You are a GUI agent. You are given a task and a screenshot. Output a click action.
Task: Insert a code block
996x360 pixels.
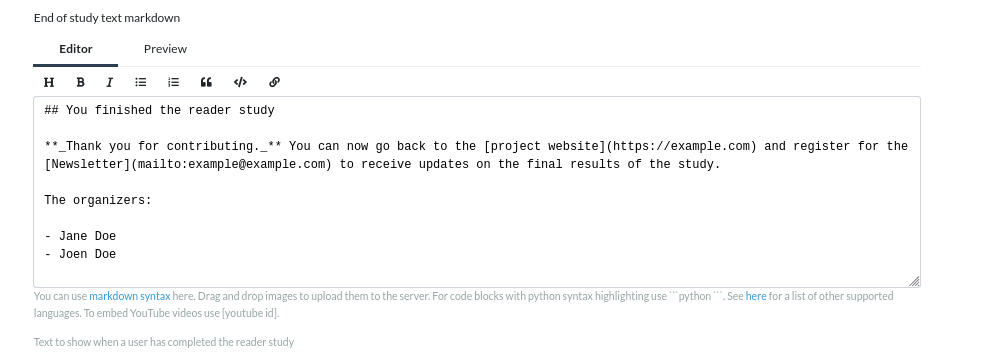click(x=240, y=82)
